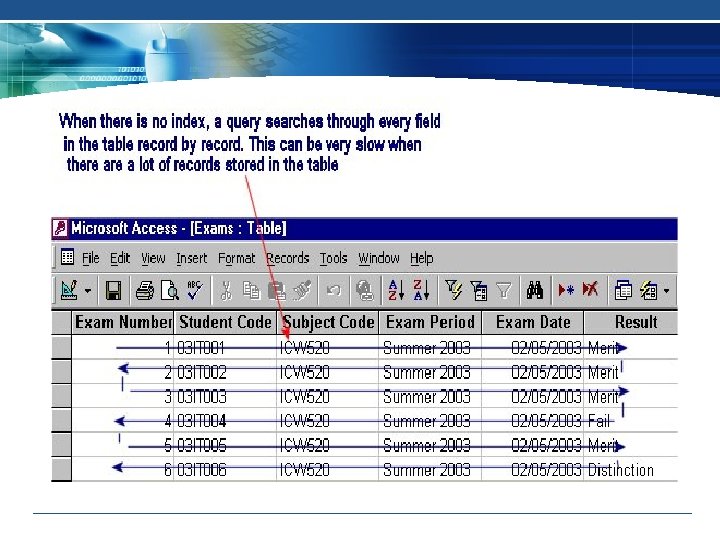Click the New Object AutoForm icon
The height and width of the screenshot is (540, 720).
[648, 291]
